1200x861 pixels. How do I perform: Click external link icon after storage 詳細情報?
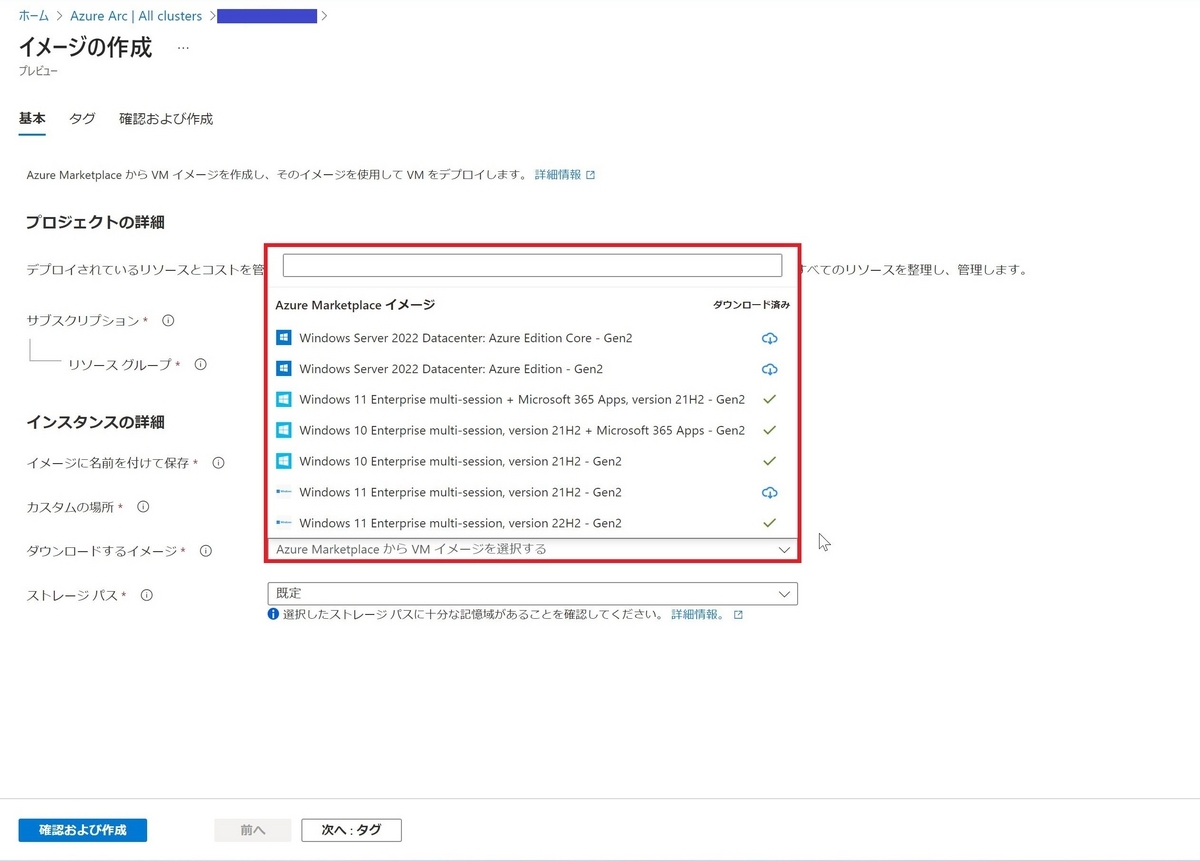coord(738,615)
